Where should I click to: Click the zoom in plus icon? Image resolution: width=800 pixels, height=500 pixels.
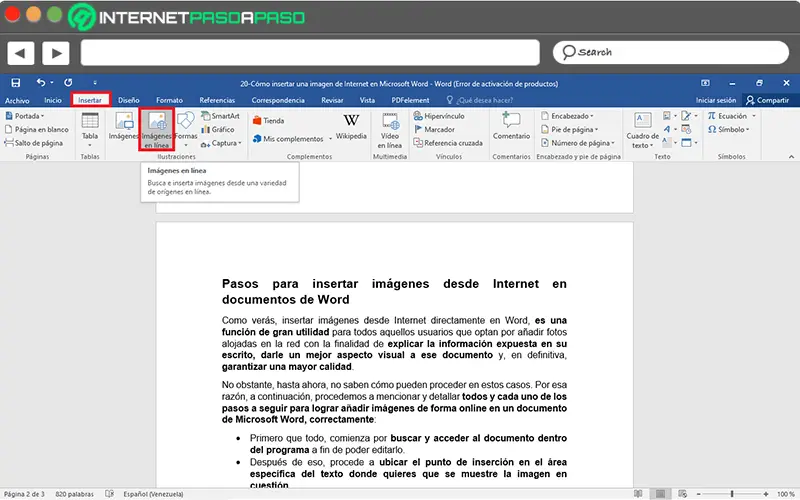click(766, 494)
